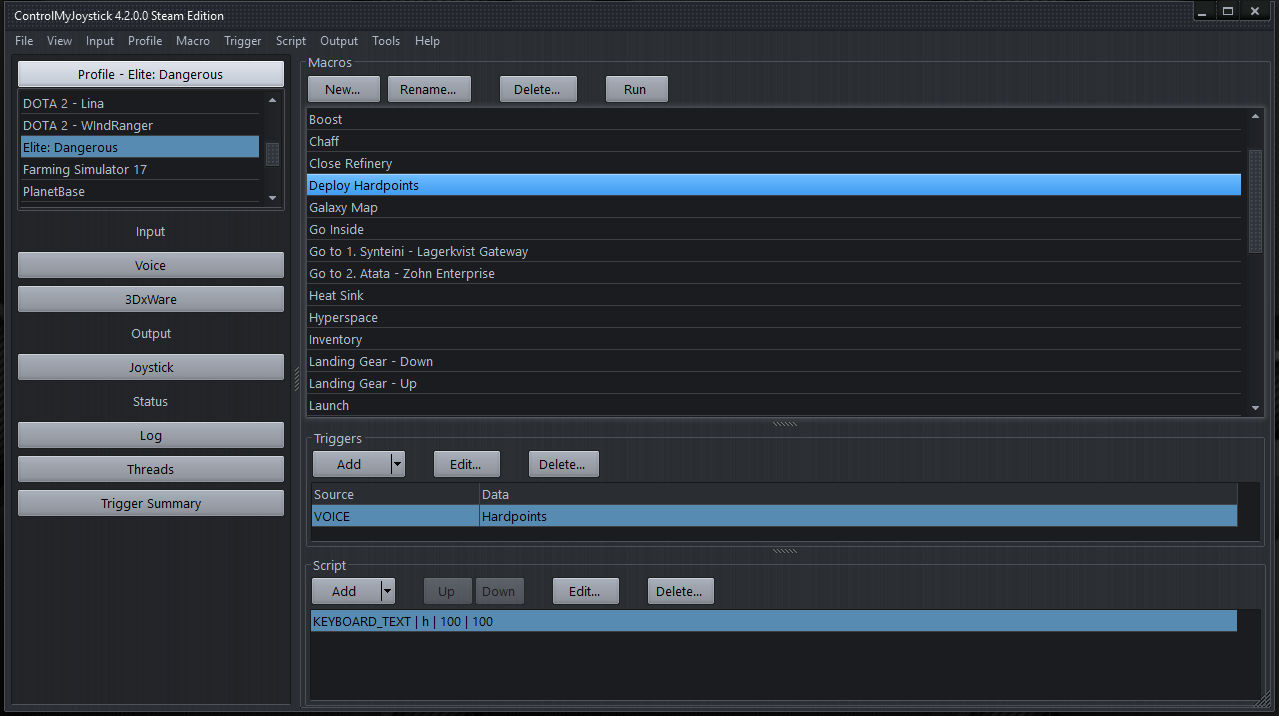This screenshot has height=716, width=1279.
Task: Click the macros list vertical scrollbar thumb
Action: tap(1256, 200)
